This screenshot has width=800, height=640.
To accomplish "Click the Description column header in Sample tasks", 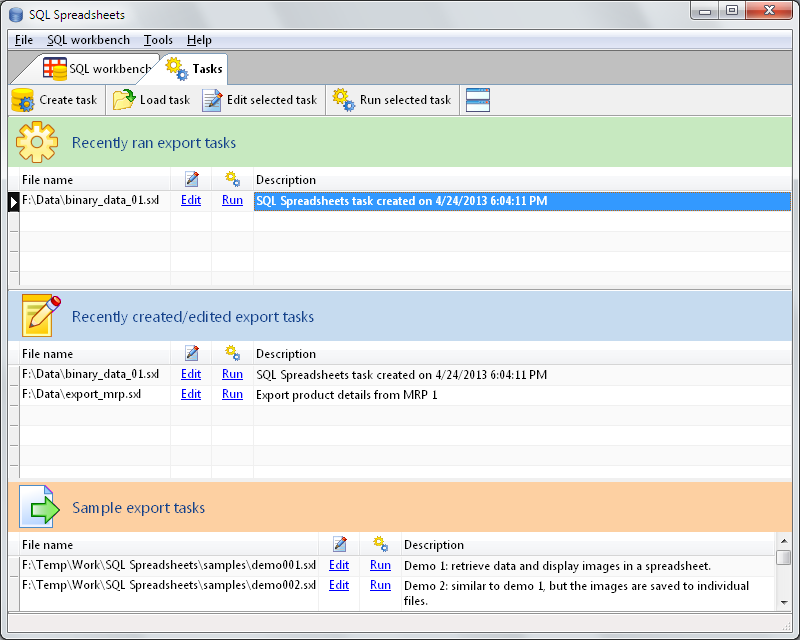I will click(x=434, y=545).
